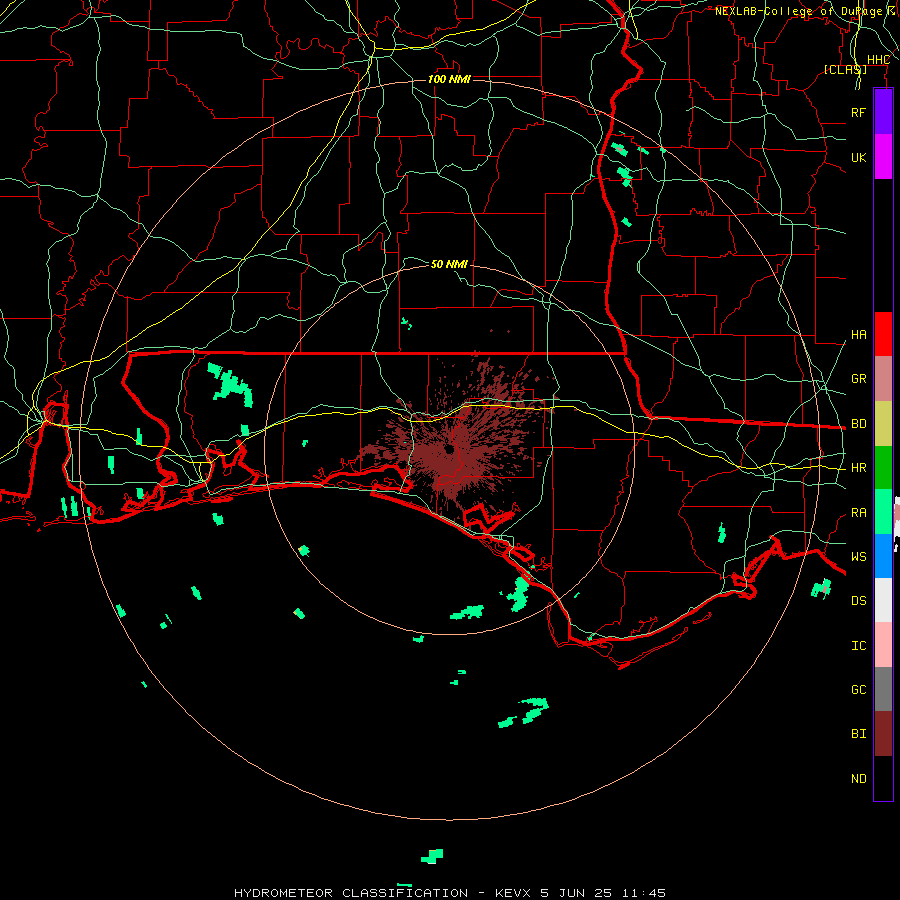Screen dimensions: 900x900
Task: Click the DS legend label
Action: [858, 601]
